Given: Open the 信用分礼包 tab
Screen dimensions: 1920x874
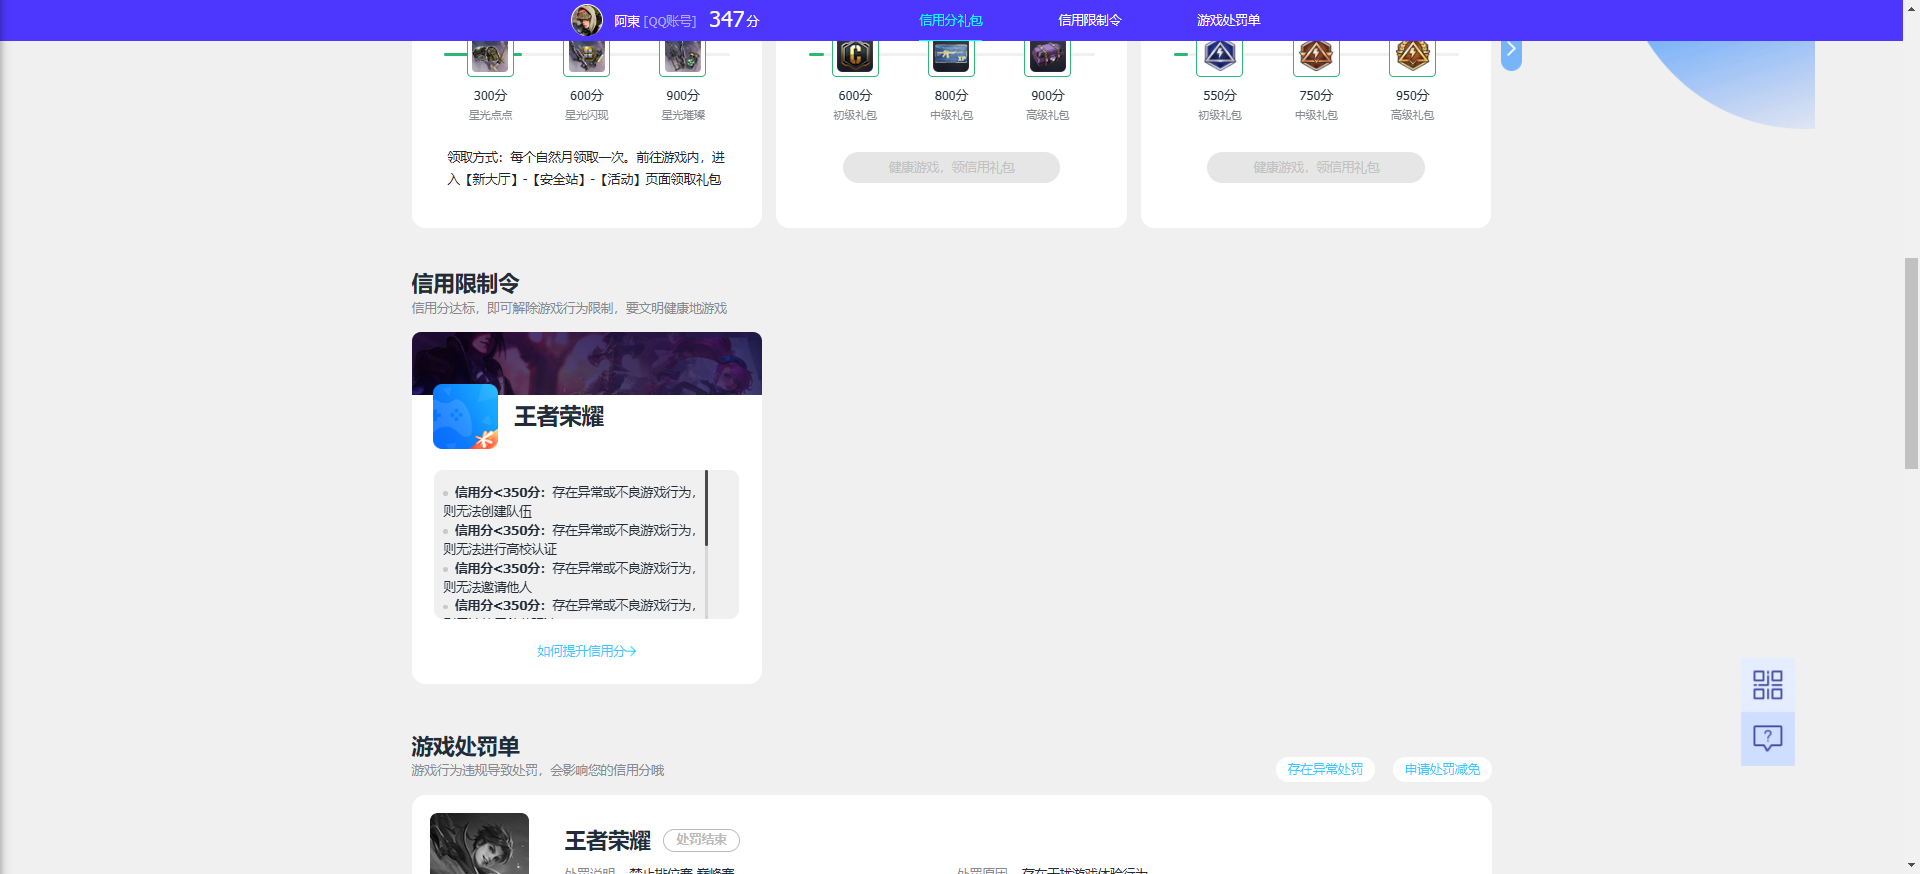Looking at the screenshot, I should point(950,20).
